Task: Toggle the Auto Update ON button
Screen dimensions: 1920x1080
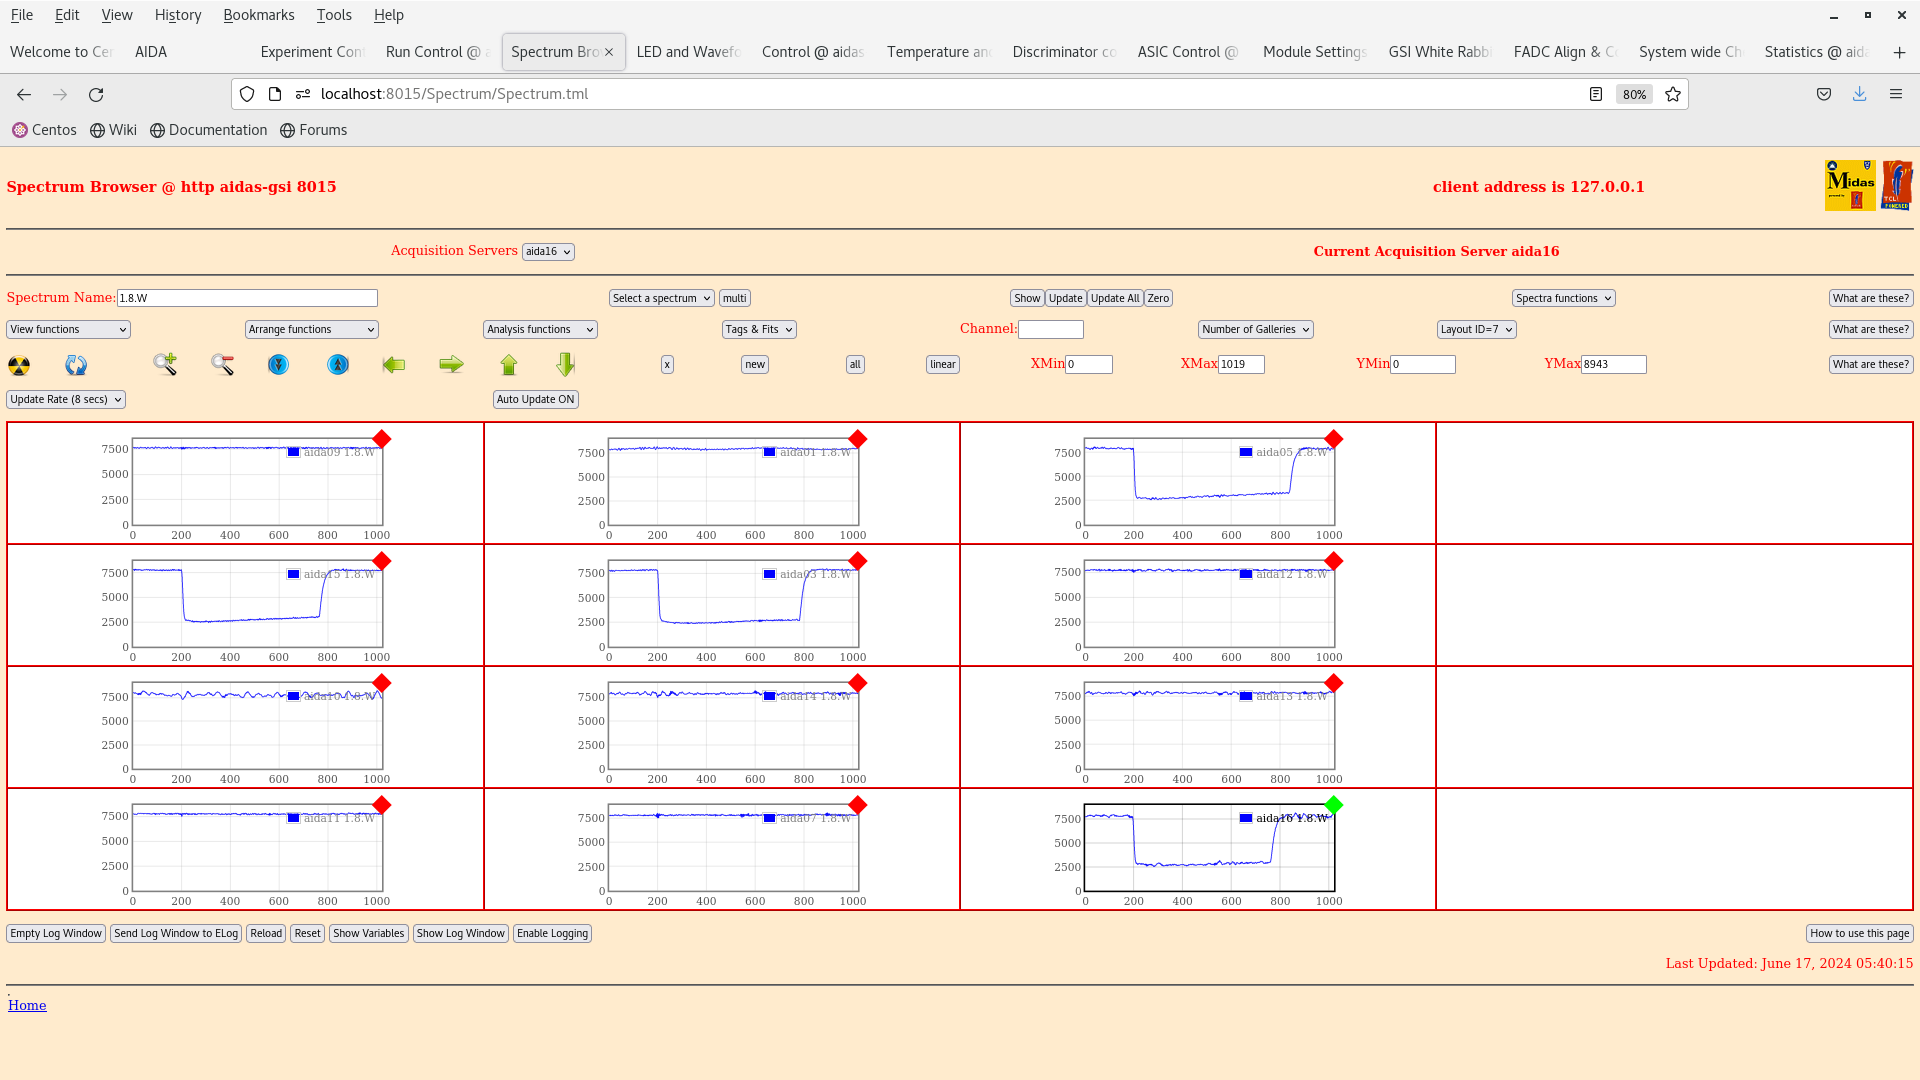Action: pyautogui.click(x=535, y=400)
